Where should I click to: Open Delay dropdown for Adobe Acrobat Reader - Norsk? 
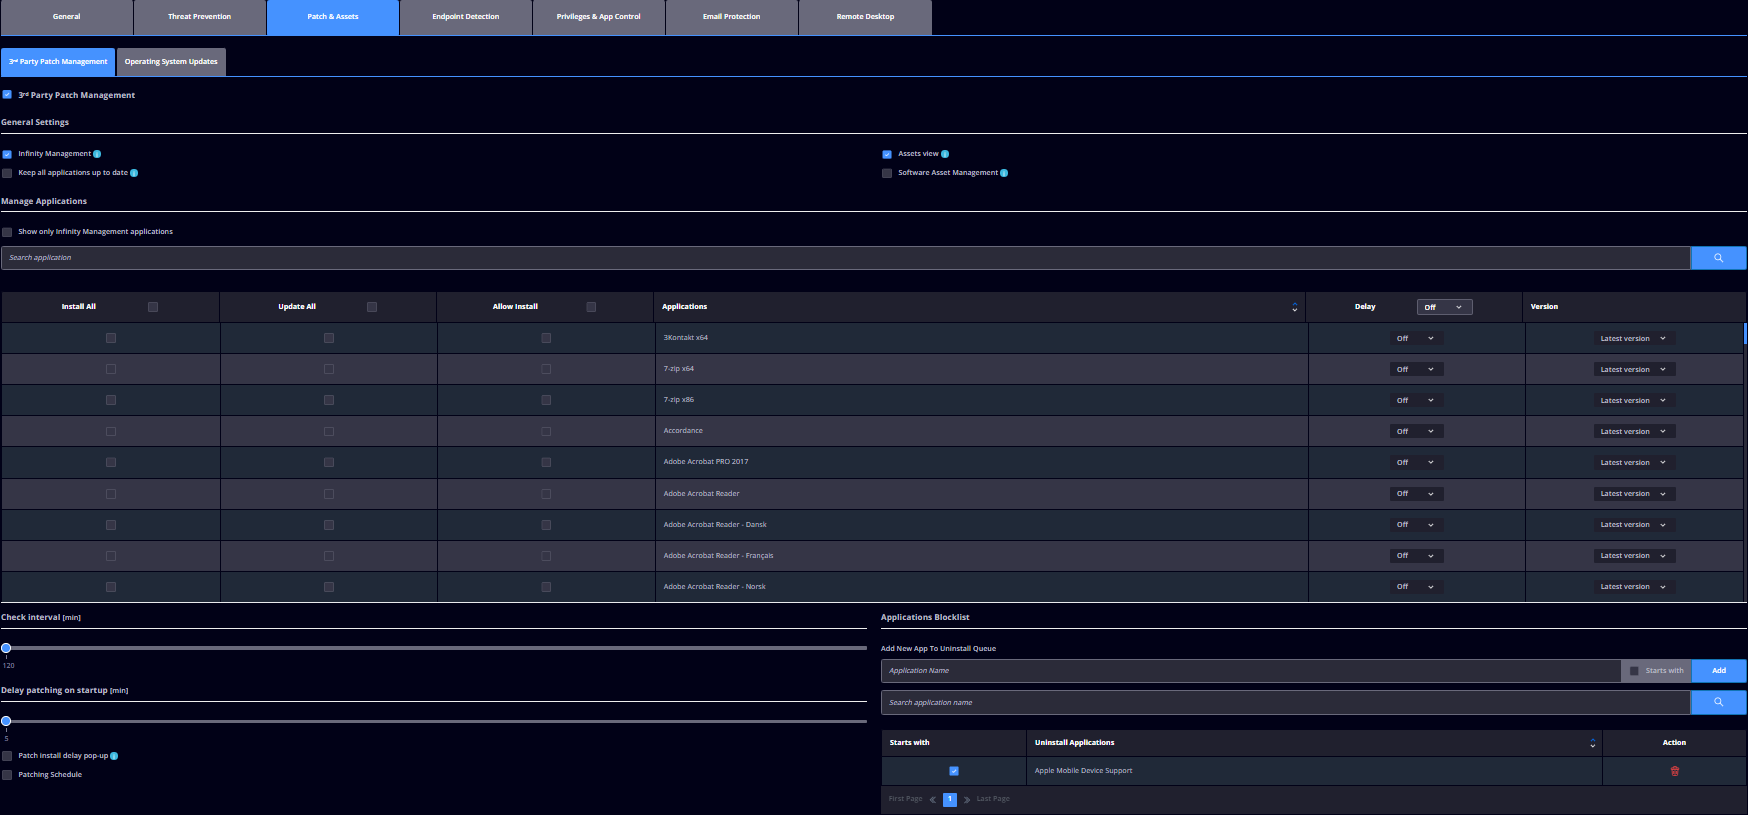[1416, 587]
